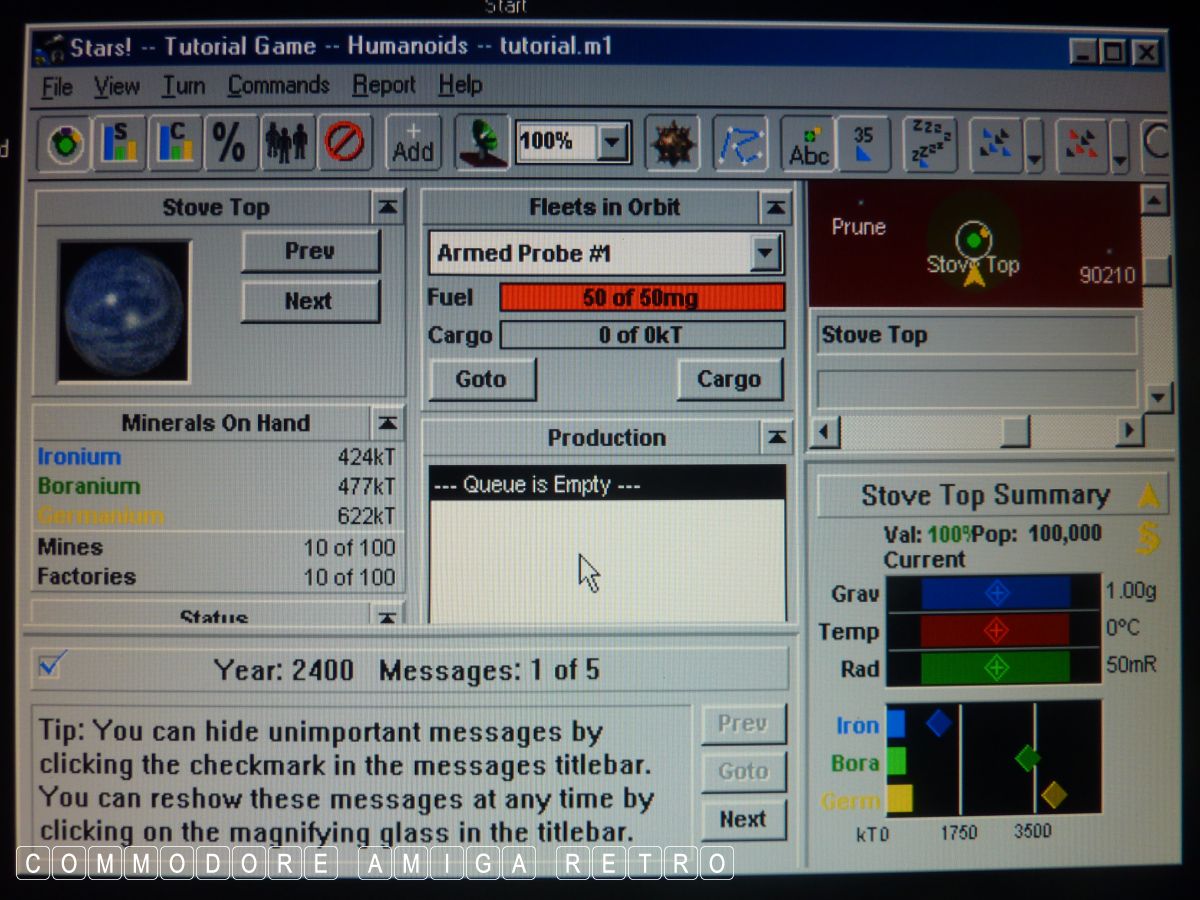Click the percent planet value view icon
Image resolution: width=1200 pixels, height=900 pixels.
pos(230,144)
